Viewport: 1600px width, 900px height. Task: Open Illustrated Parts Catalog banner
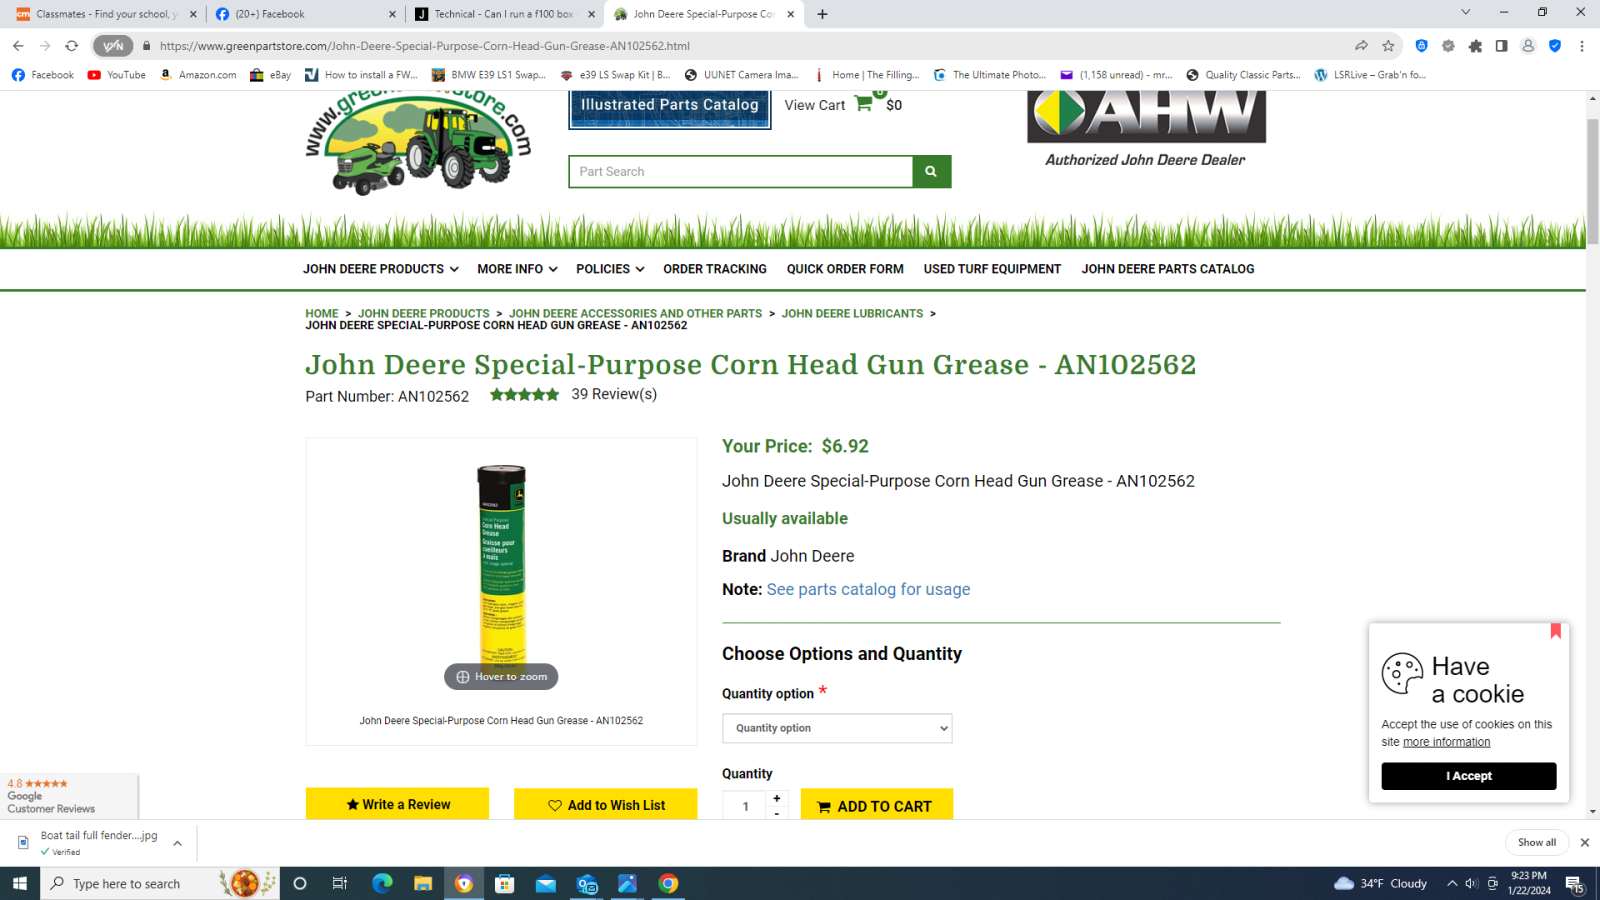point(670,108)
